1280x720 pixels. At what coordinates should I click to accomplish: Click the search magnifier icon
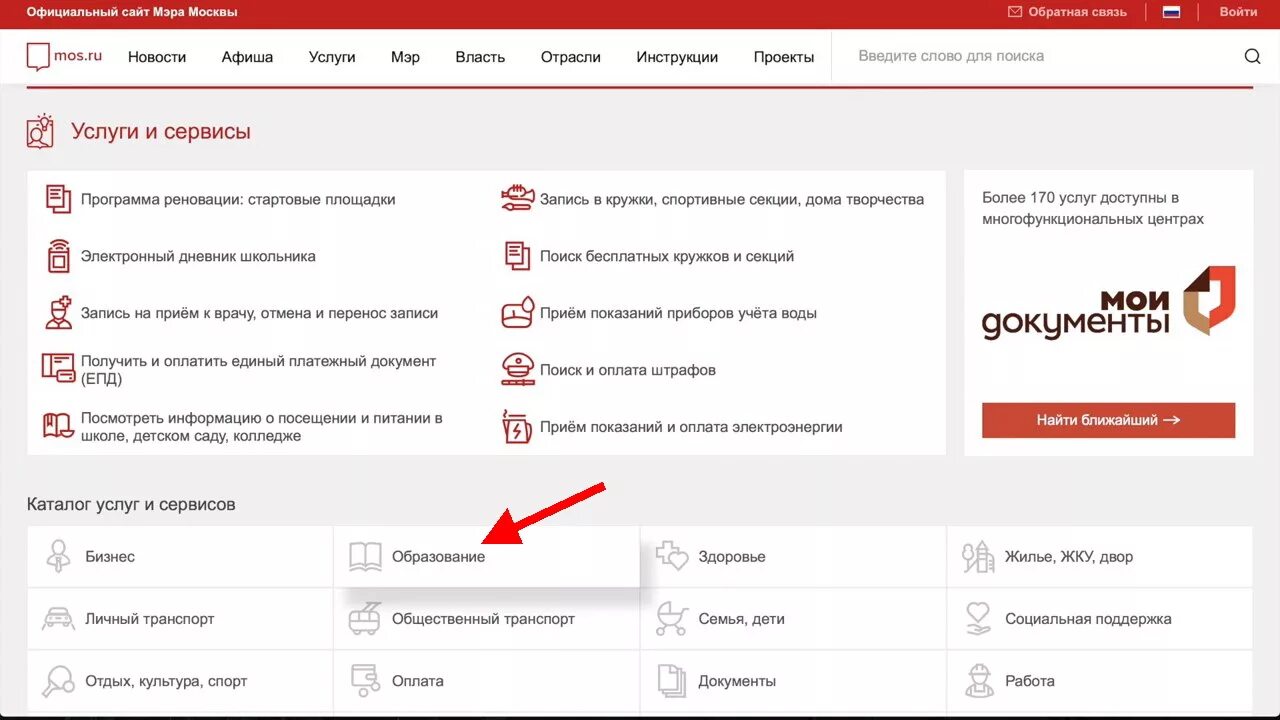tap(1252, 56)
